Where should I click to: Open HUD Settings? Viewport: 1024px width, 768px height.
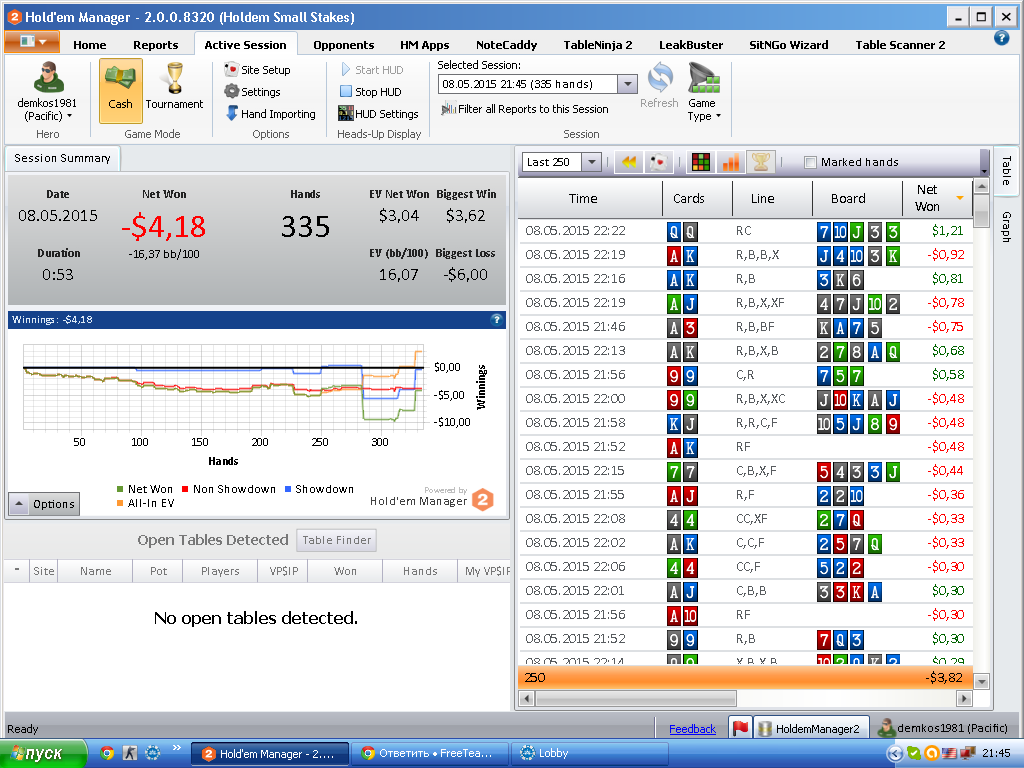(378, 114)
